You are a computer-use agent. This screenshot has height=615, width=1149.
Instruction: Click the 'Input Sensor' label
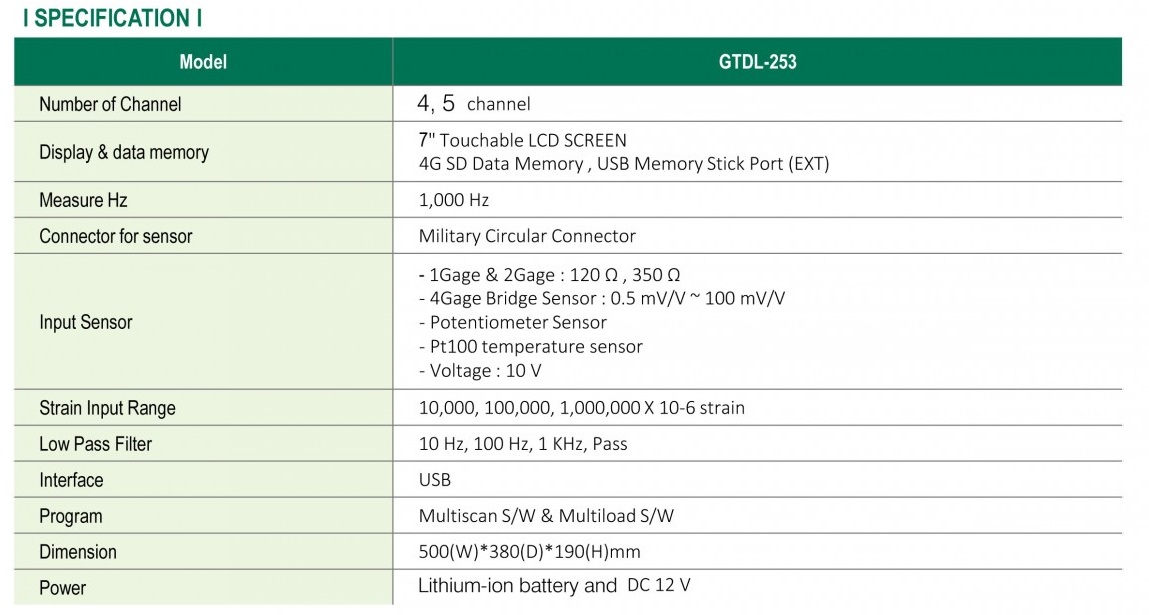(86, 323)
